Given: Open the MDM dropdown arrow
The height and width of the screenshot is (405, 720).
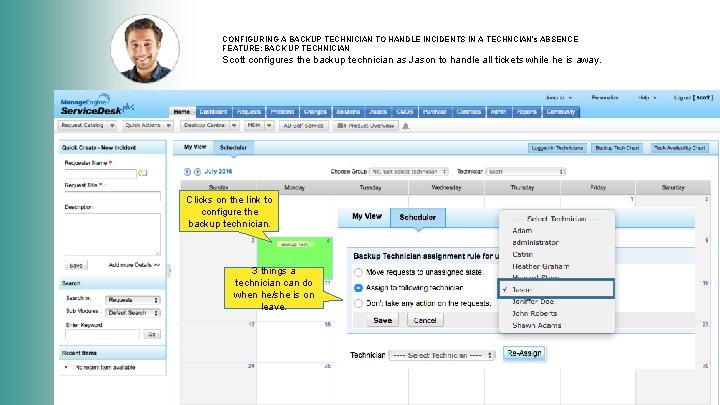Looking at the screenshot, I should tap(269, 125).
